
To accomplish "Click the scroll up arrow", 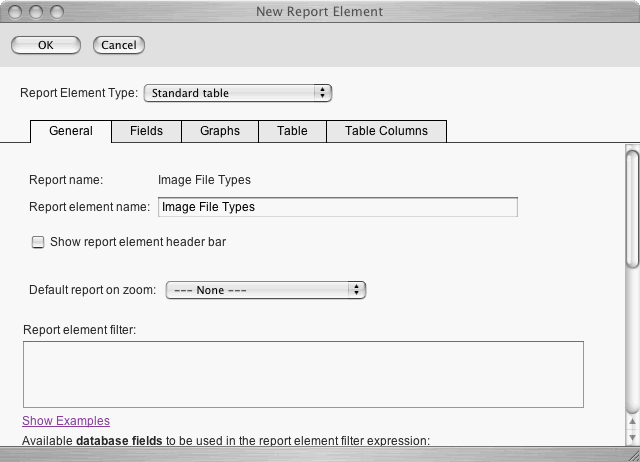I will 632,420.
